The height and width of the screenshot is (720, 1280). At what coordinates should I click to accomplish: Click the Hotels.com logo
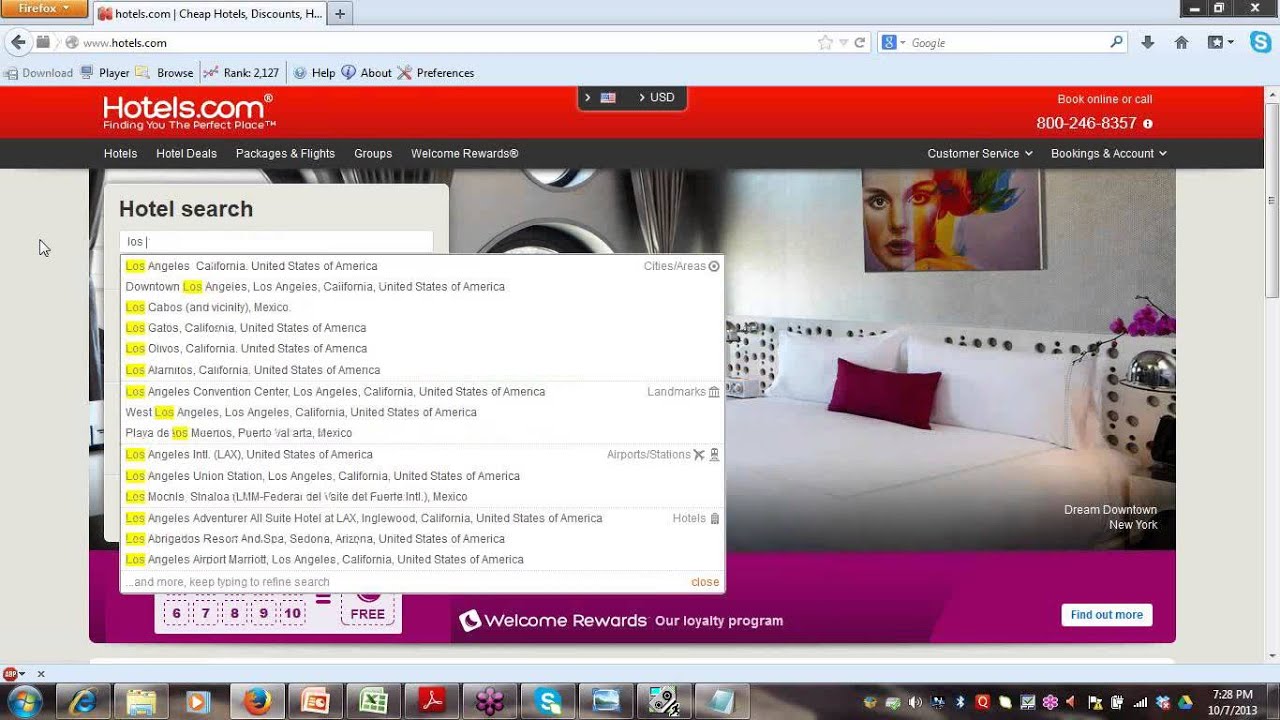(188, 112)
